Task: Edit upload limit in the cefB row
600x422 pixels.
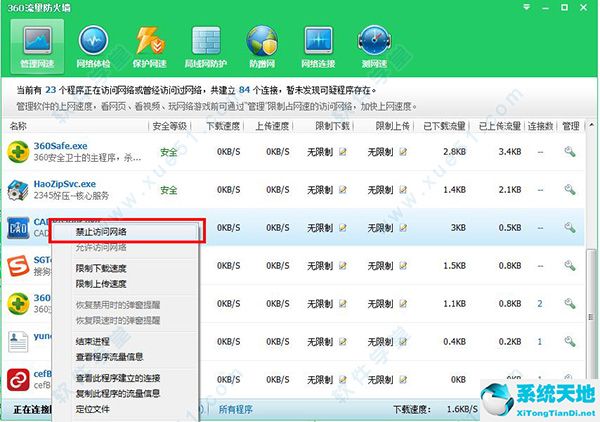Action: [x=403, y=380]
